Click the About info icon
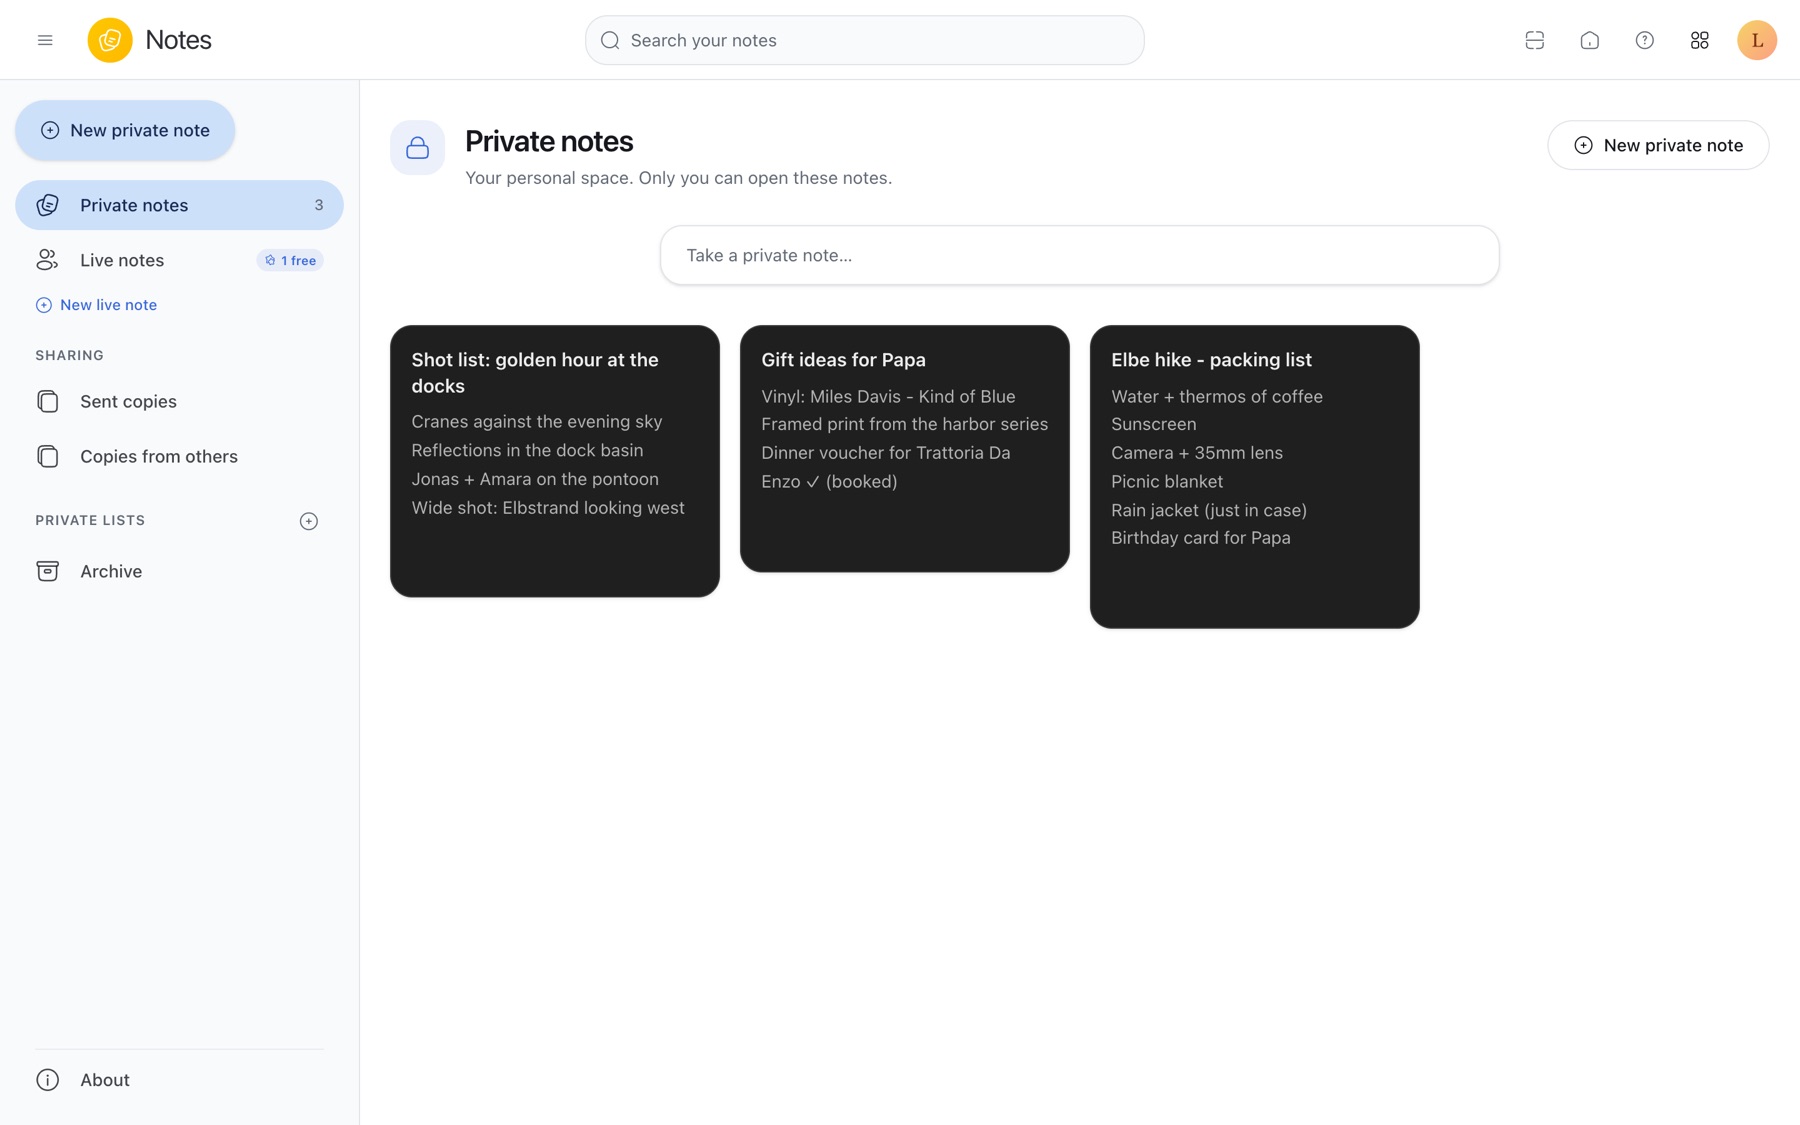 [47, 1080]
